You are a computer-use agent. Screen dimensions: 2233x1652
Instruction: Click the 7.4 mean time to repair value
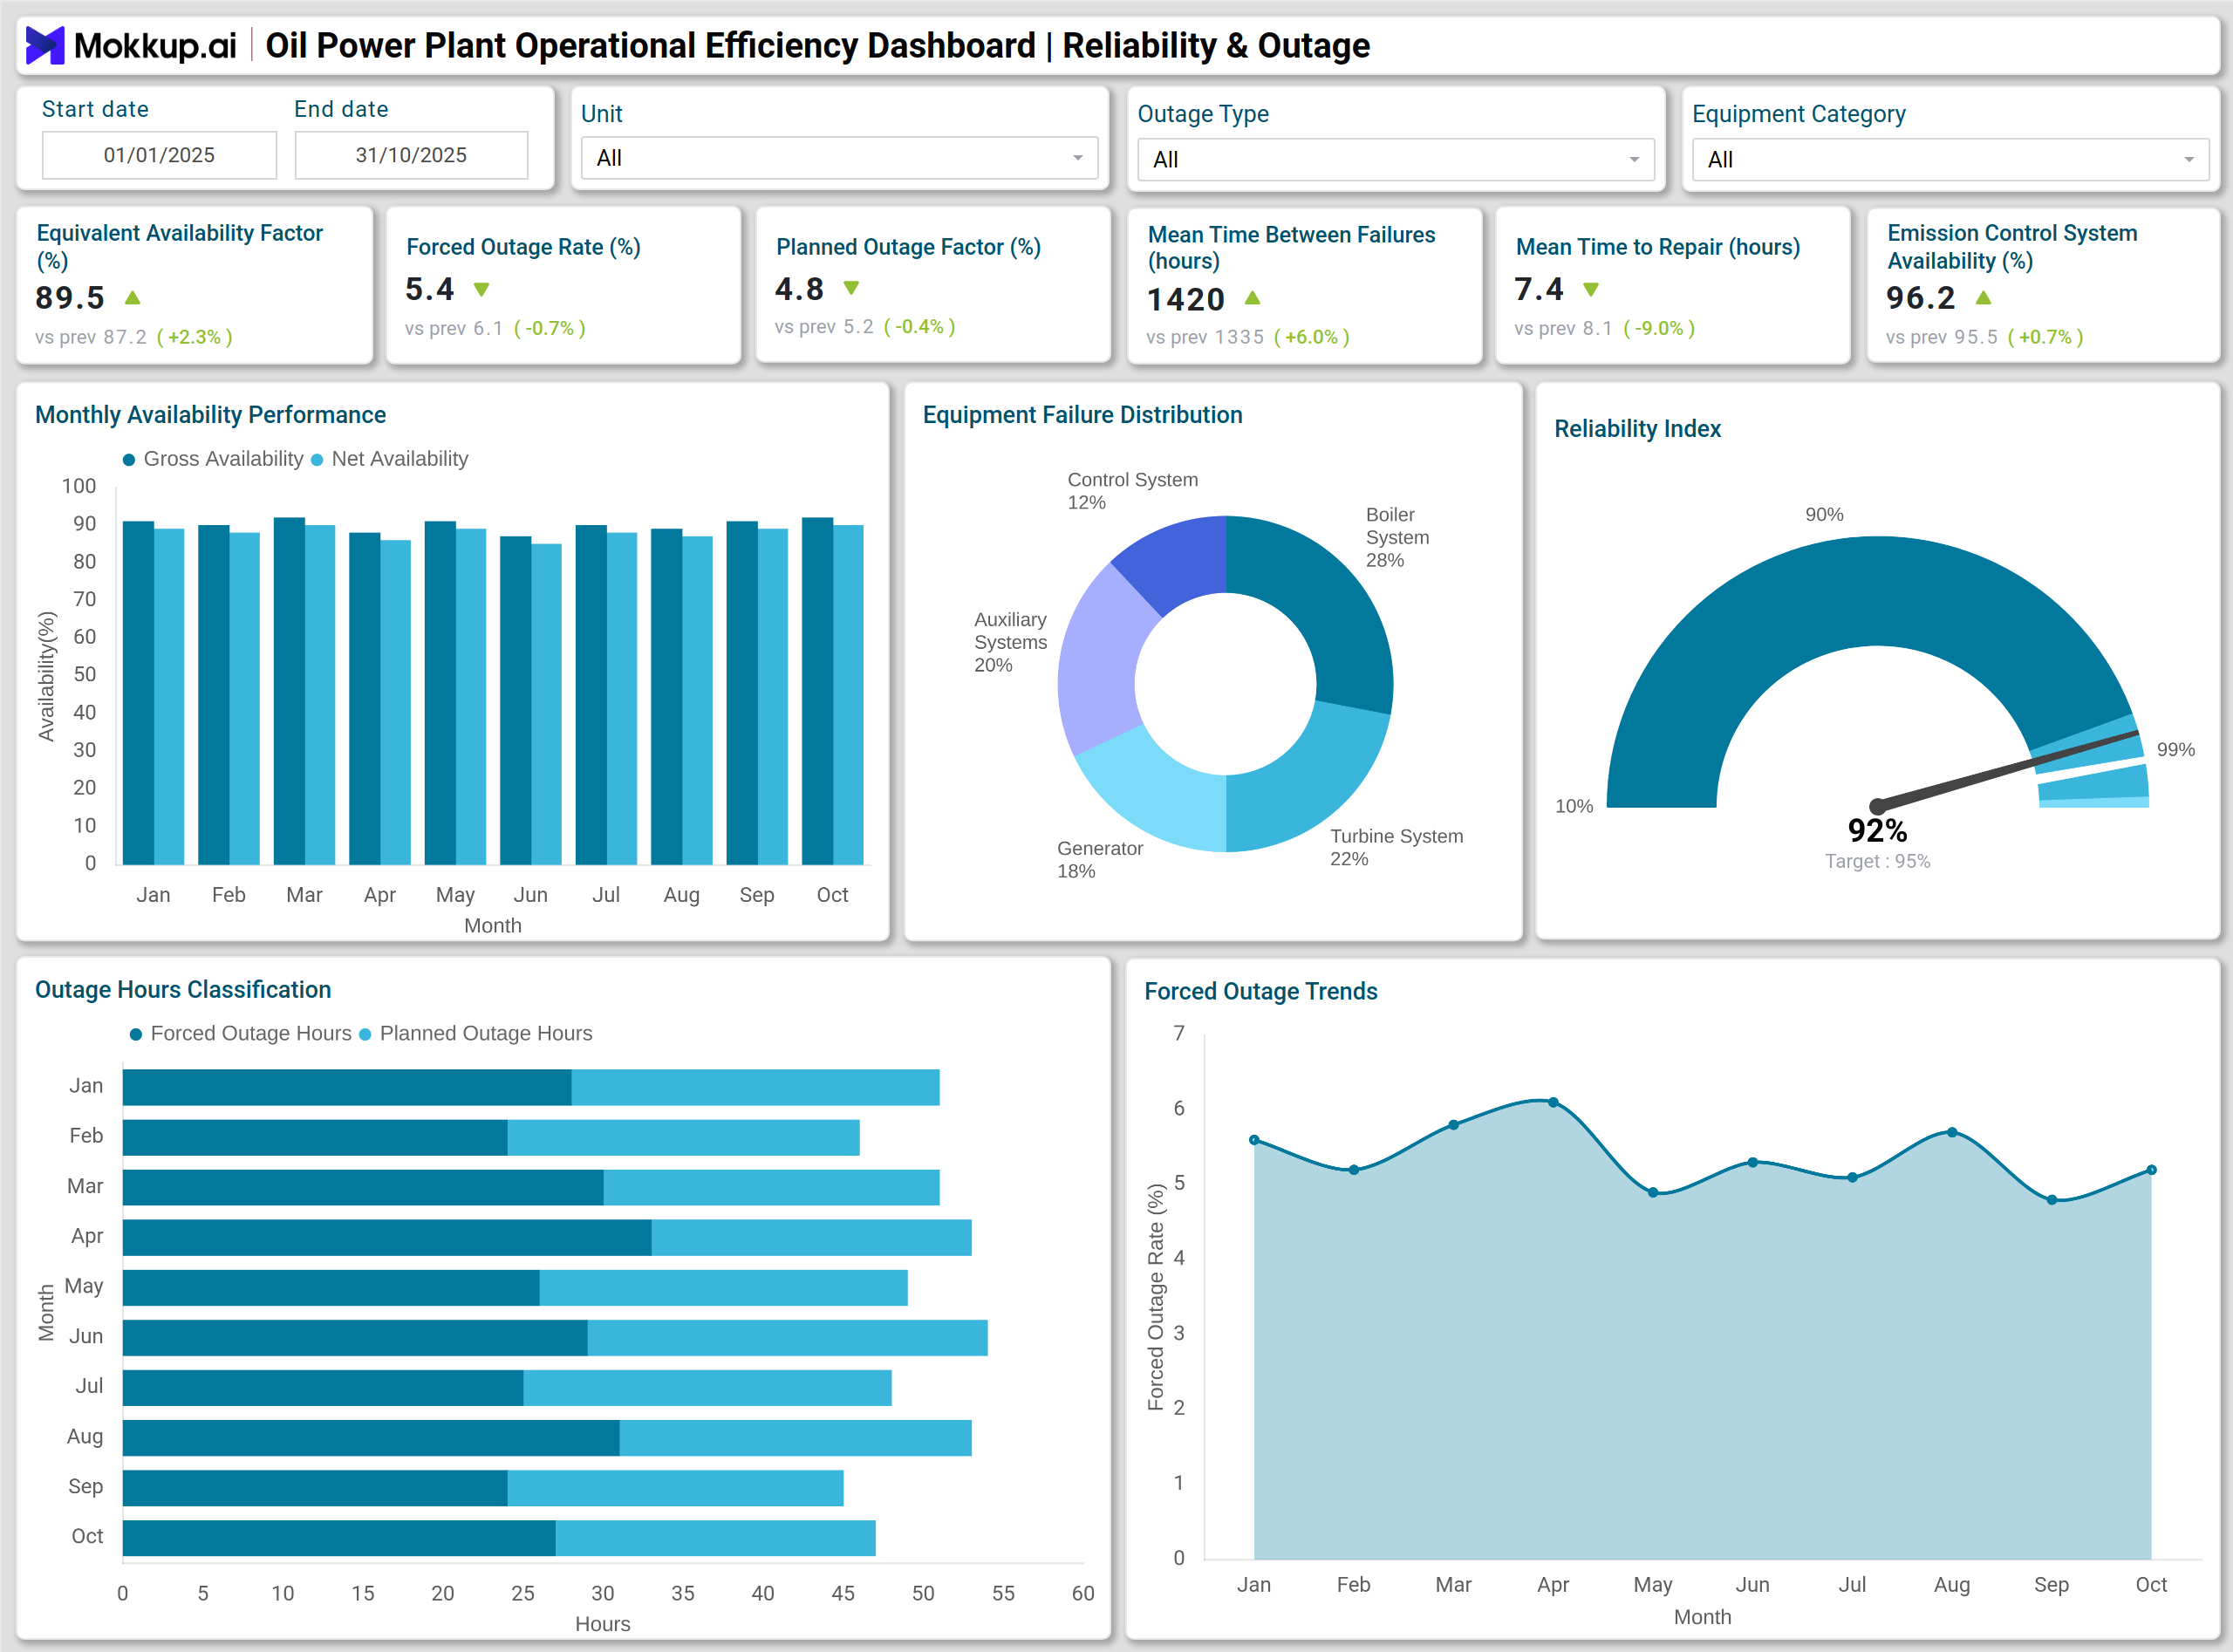1539,290
